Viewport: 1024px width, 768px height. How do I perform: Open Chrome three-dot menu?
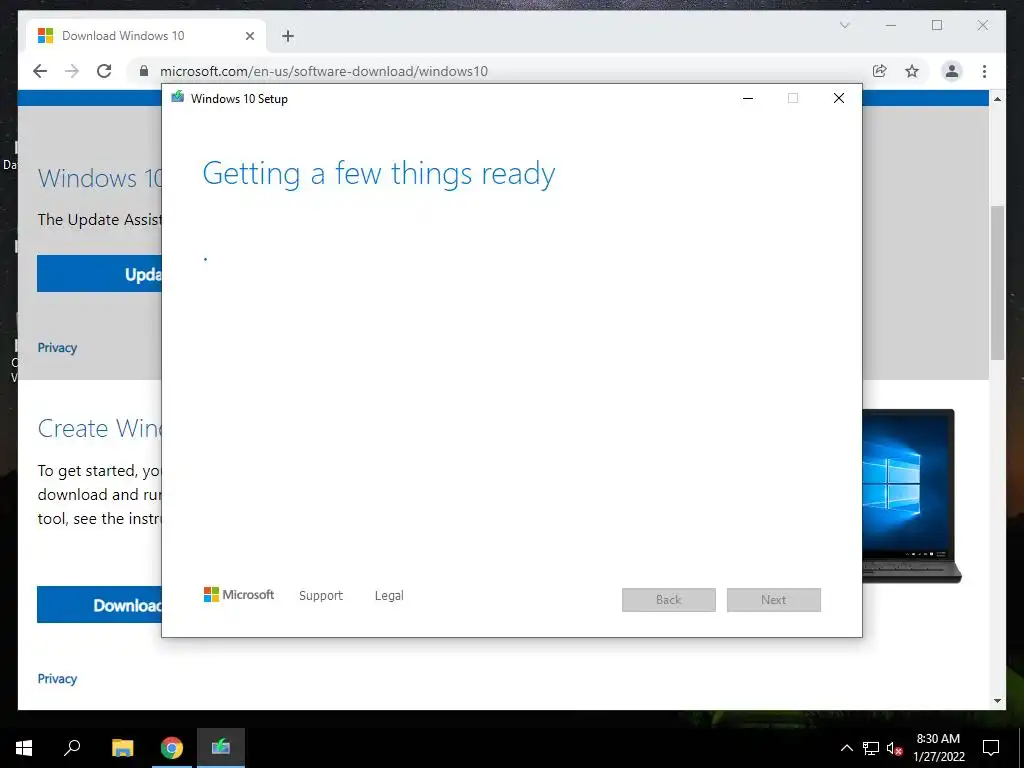click(x=984, y=71)
